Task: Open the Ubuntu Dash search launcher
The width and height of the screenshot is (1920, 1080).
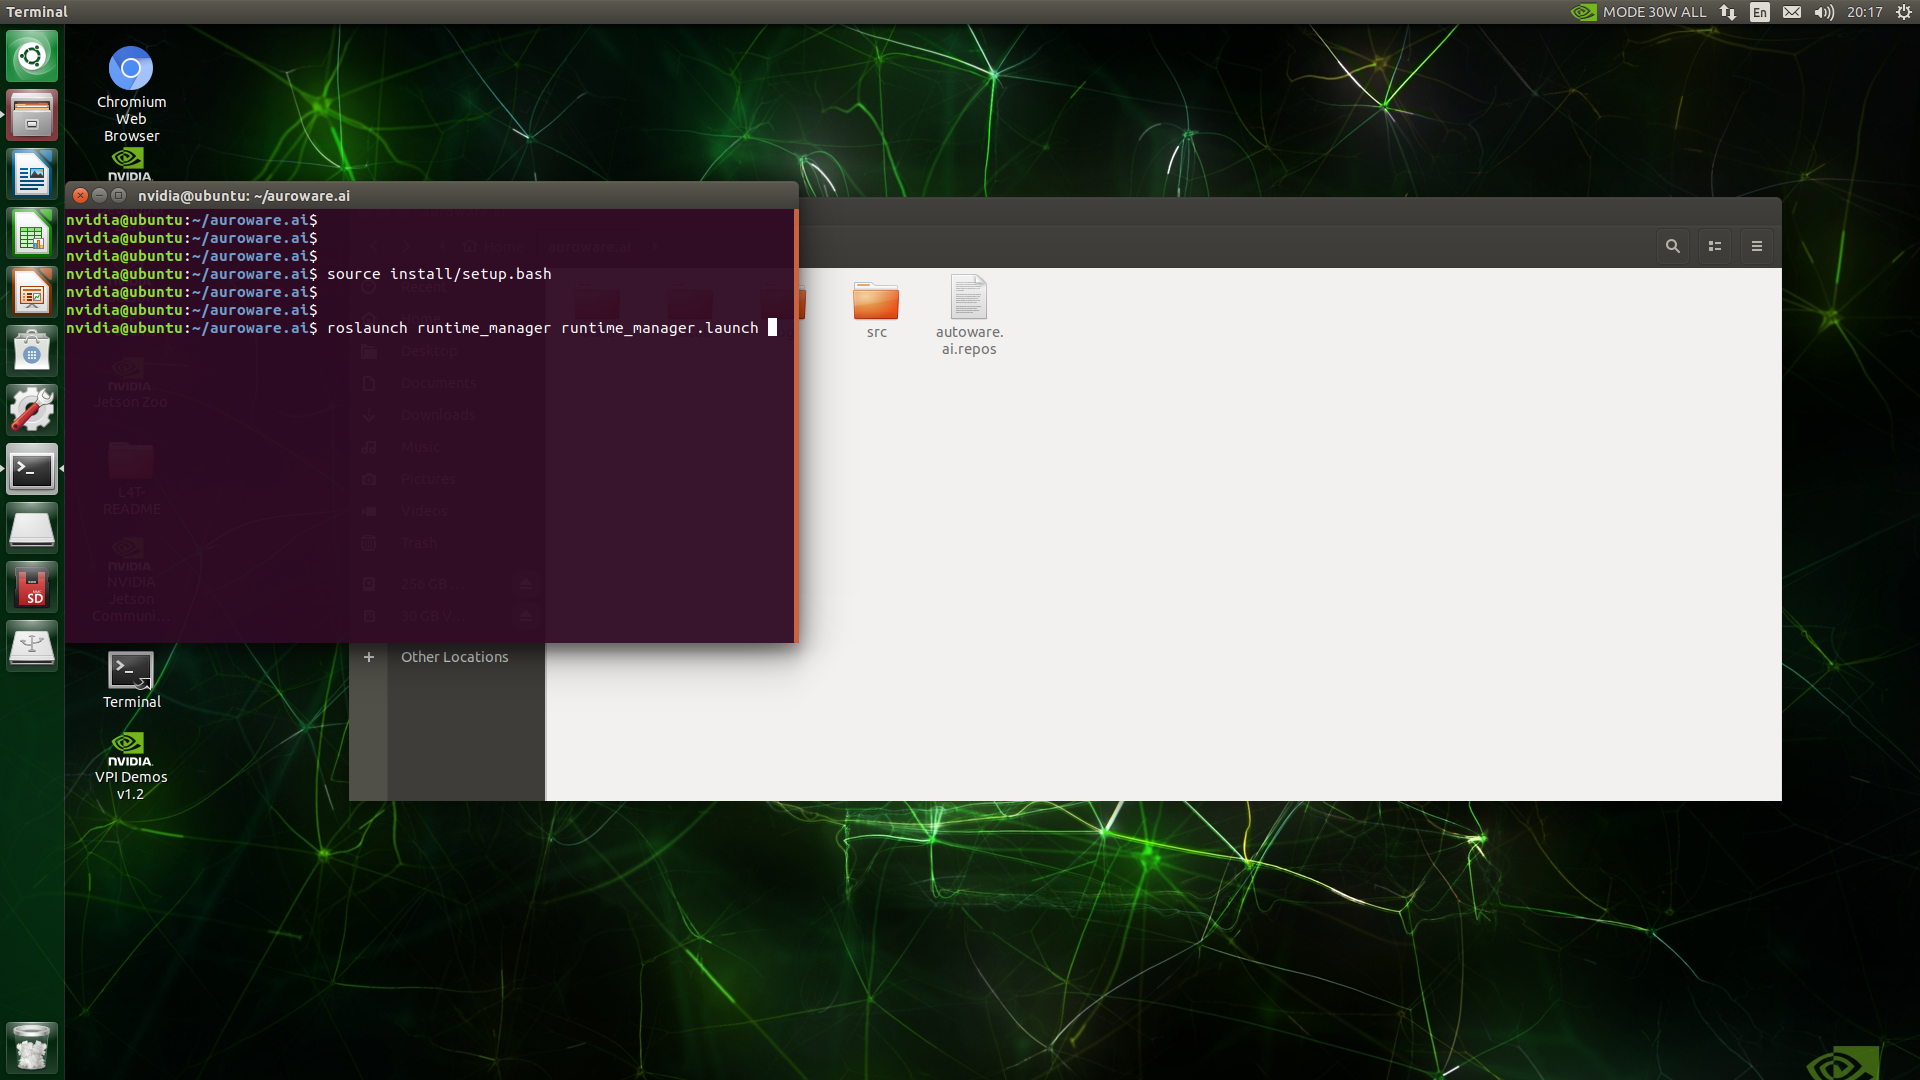Action: tap(32, 56)
